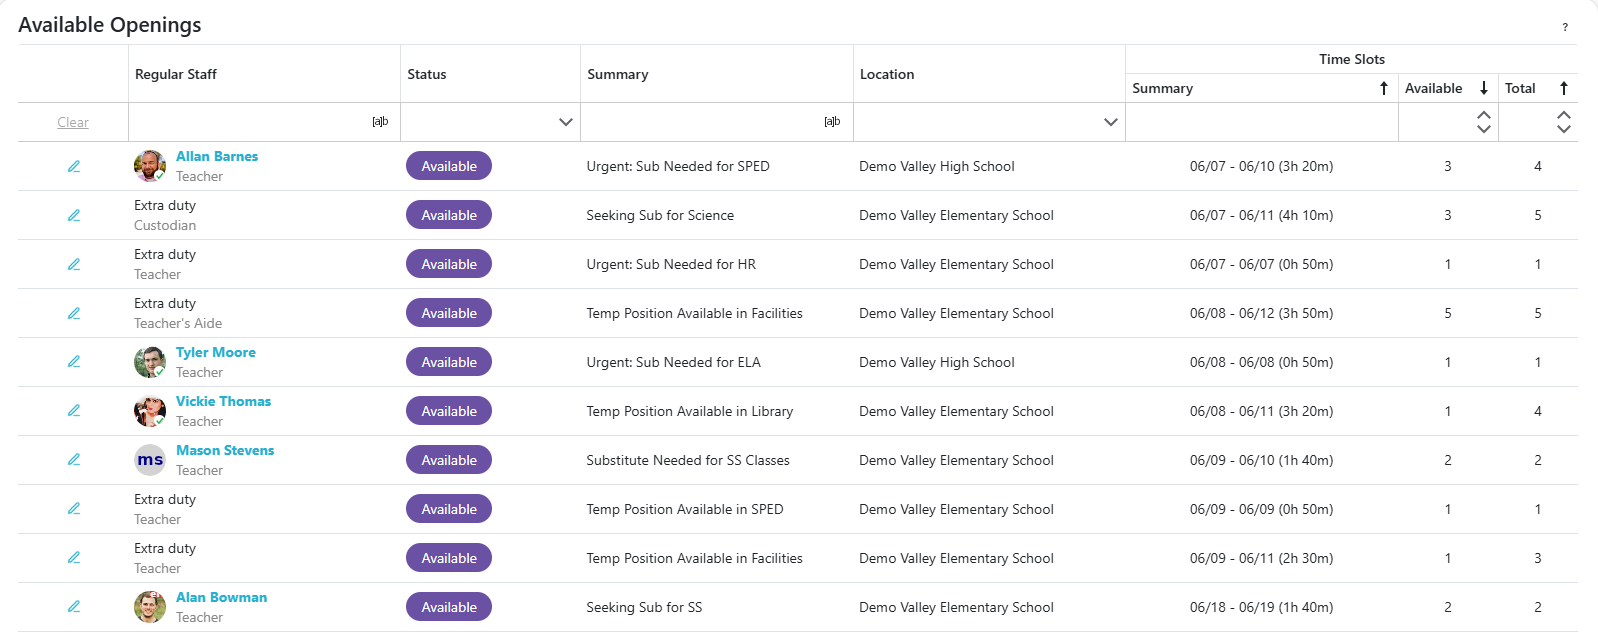Open the help question mark icon
1598x644 pixels.
click(x=1565, y=27)
